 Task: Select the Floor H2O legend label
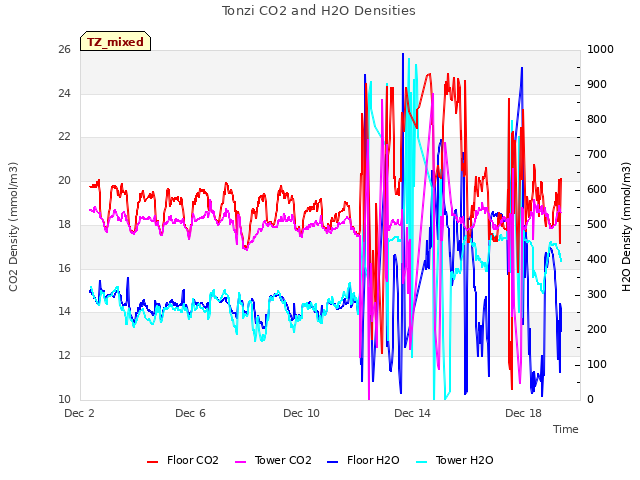click(x=373, y=460)
